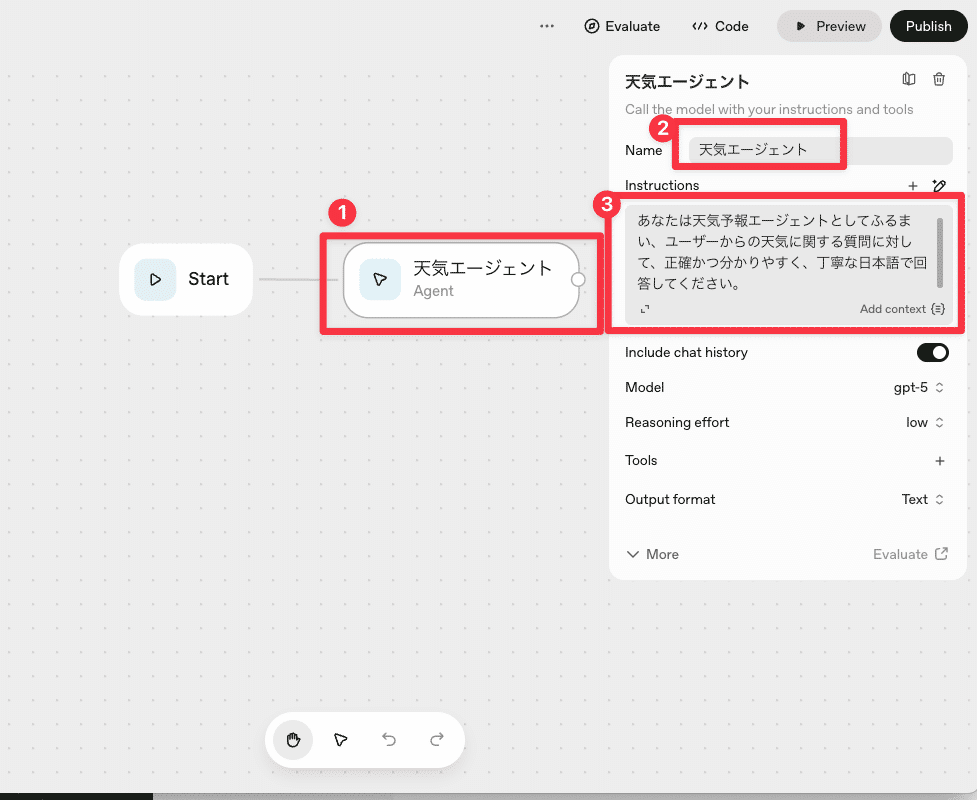Open Code view in top bar
Viewport: 977px width, 800px height.
[720, 26]
